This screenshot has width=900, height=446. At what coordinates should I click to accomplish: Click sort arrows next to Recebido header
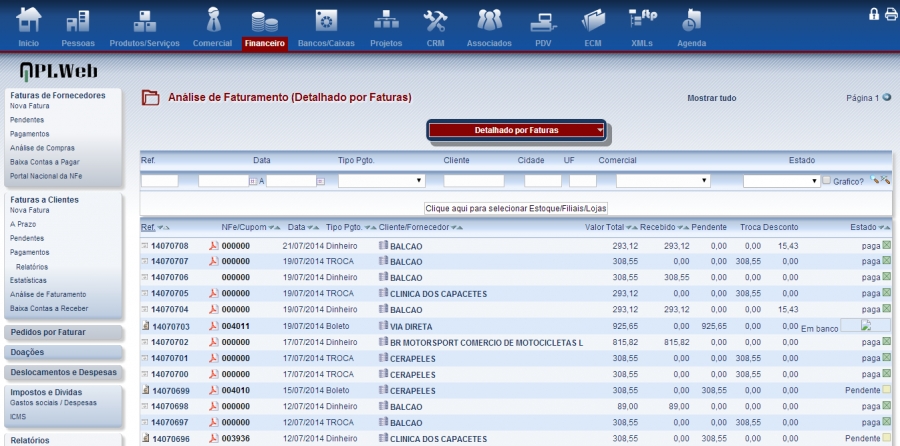(684, 227)
